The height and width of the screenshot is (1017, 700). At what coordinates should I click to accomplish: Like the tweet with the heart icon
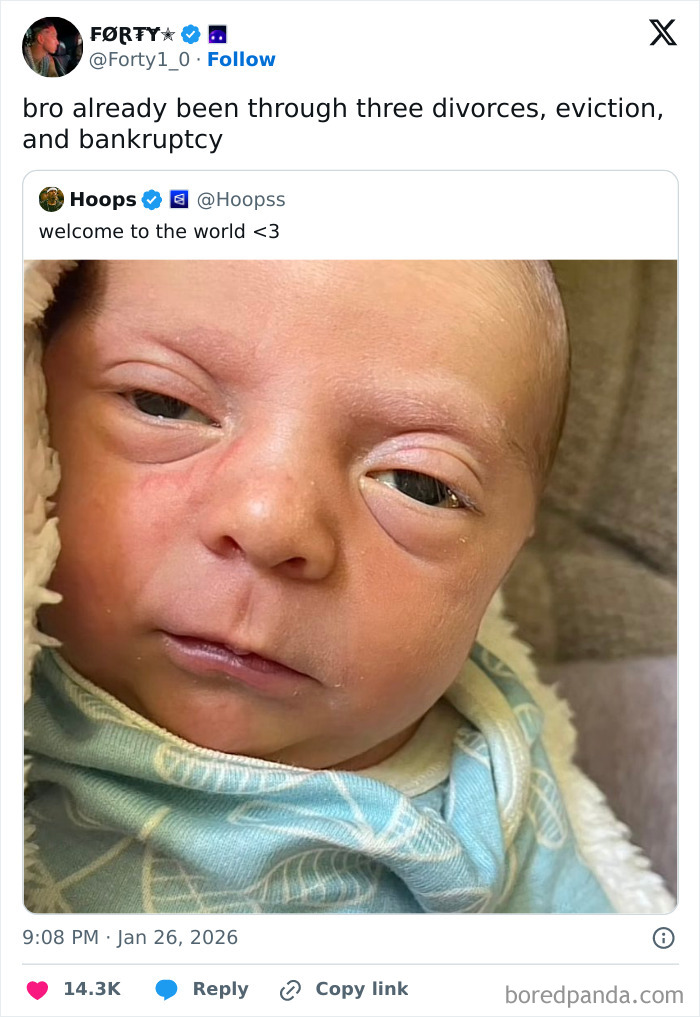37,990
